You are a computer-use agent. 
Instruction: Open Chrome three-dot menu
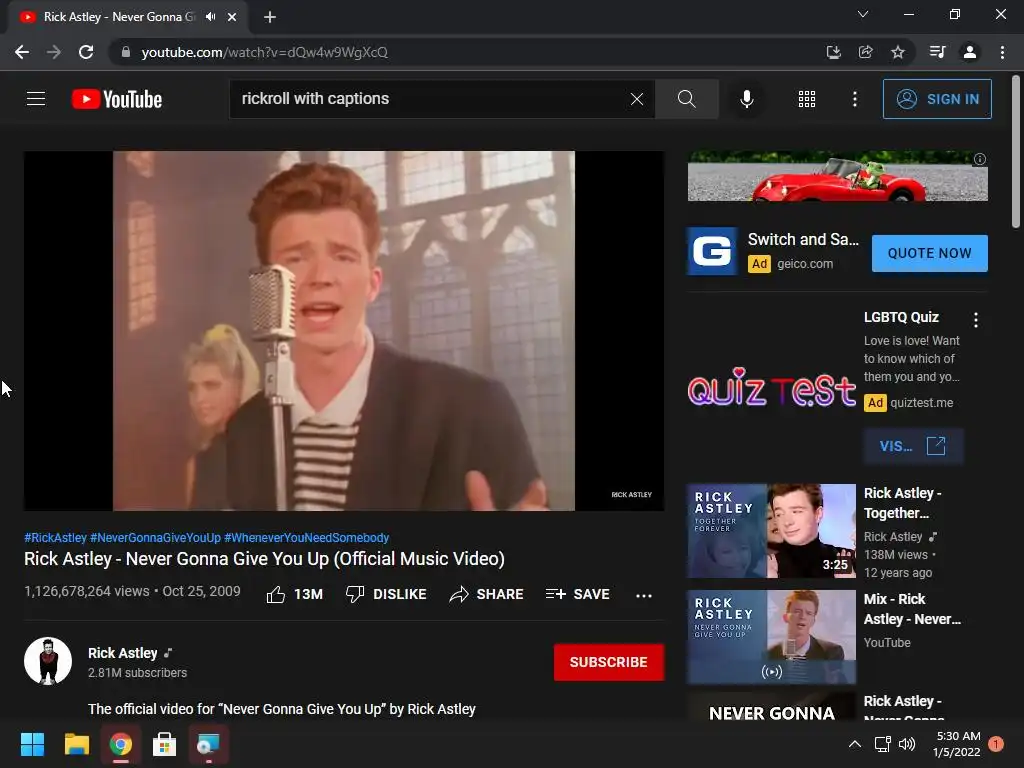tap(1002, 52)
